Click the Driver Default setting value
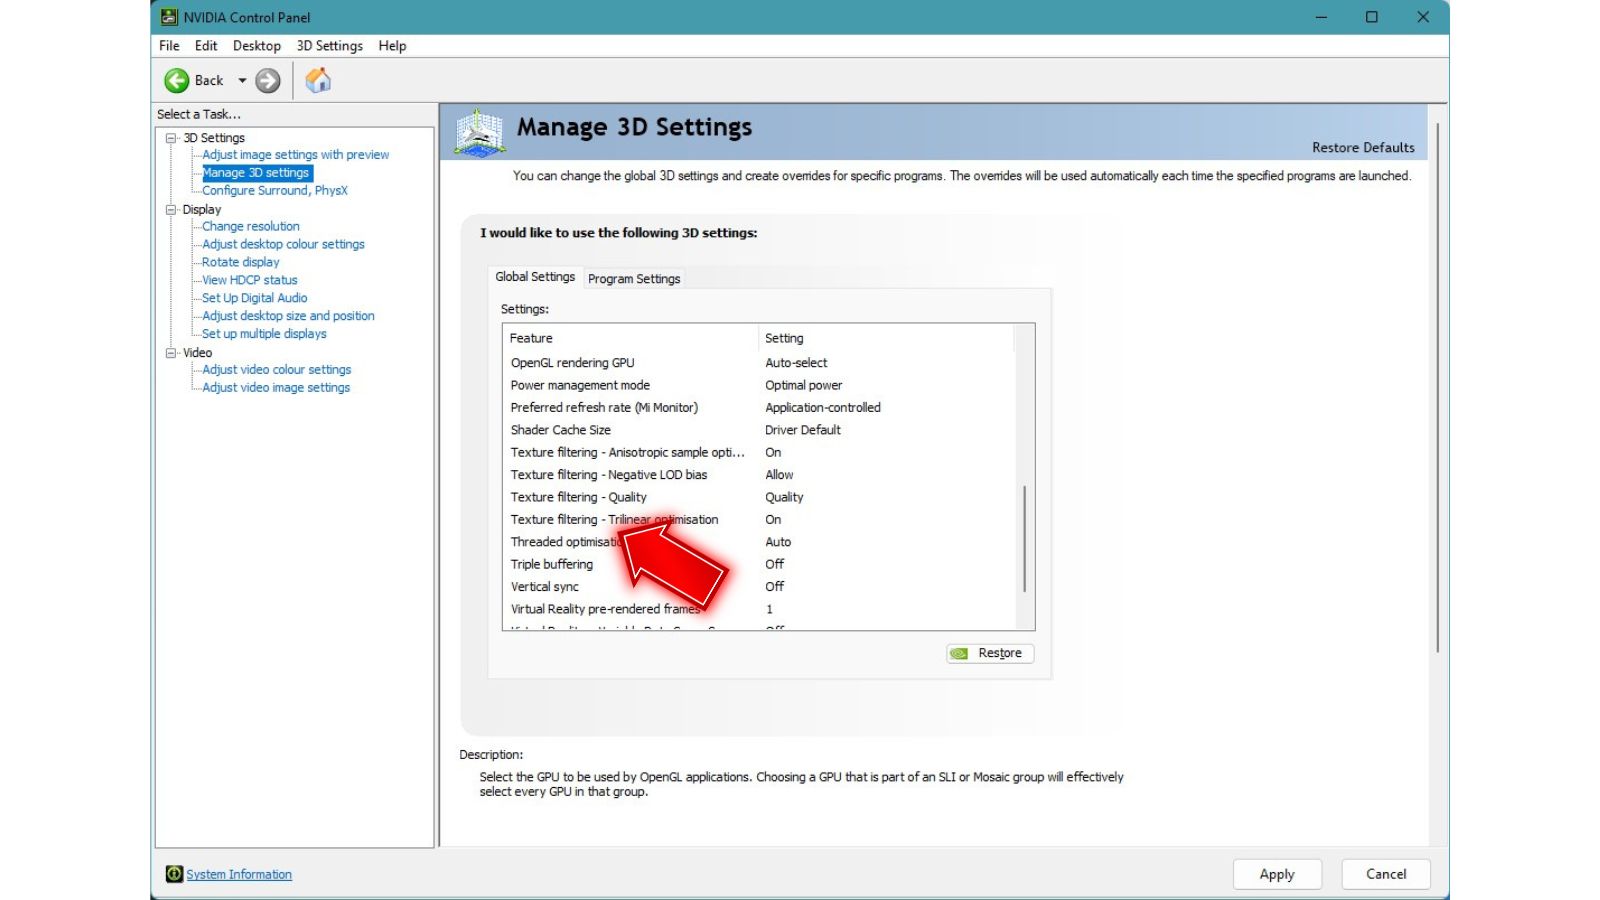1600x900 pixels. tap(803, 431)
